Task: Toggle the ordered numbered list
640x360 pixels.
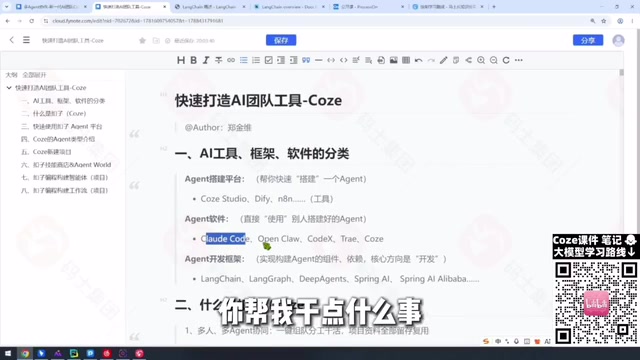Action: (x=256, y=60)
